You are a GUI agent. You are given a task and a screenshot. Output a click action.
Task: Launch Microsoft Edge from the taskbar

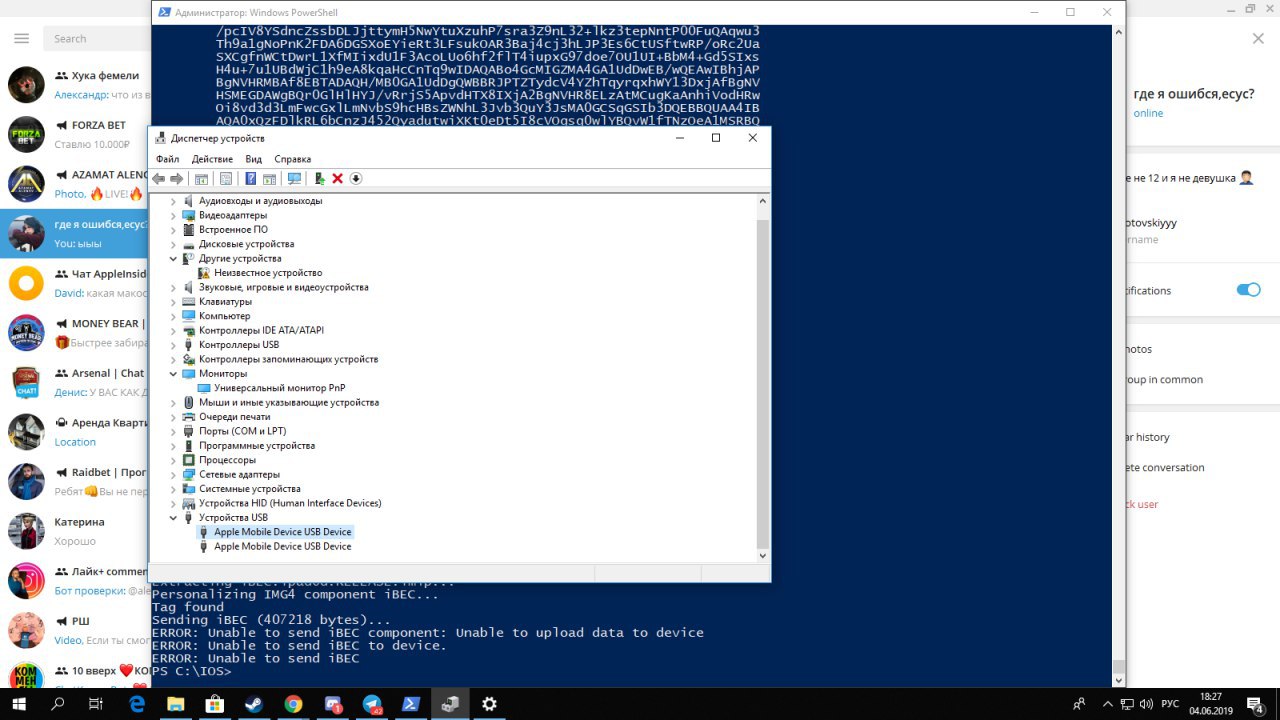pyautogui.click(x=137, y=704)
